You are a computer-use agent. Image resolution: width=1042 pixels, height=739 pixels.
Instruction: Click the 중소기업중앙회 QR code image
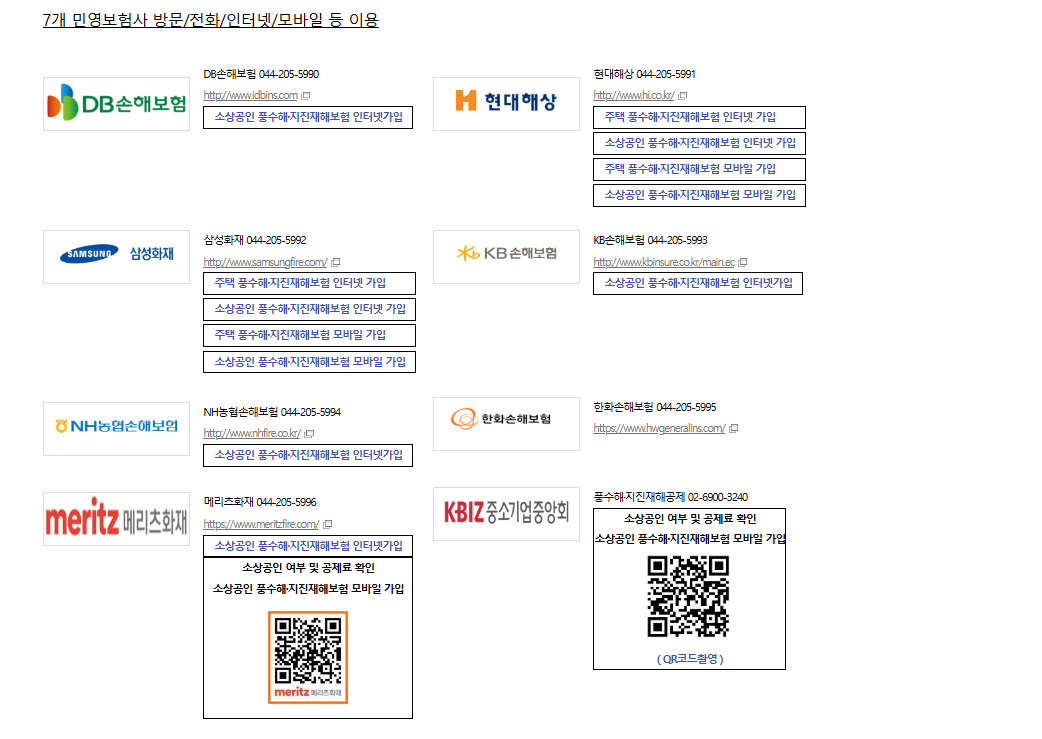688,597
